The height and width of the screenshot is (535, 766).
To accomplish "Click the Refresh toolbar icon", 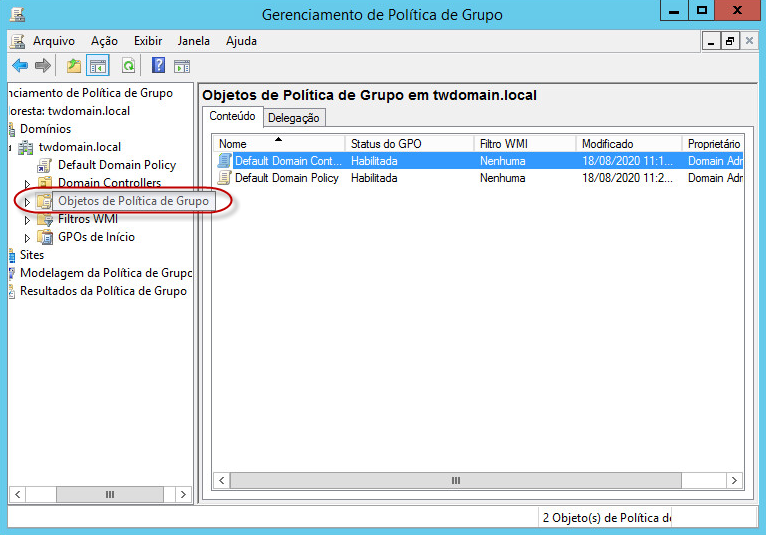I will (128, 65).
